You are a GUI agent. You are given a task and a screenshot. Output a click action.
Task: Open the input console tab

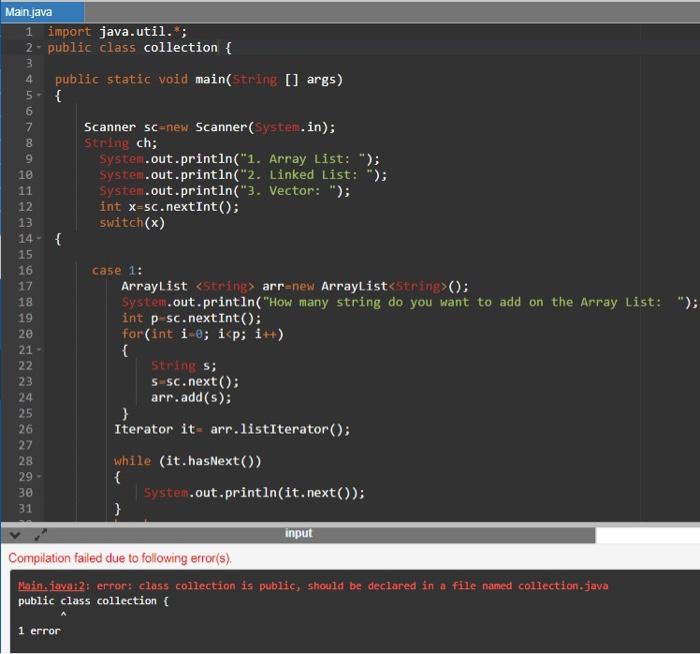[299, 533]
